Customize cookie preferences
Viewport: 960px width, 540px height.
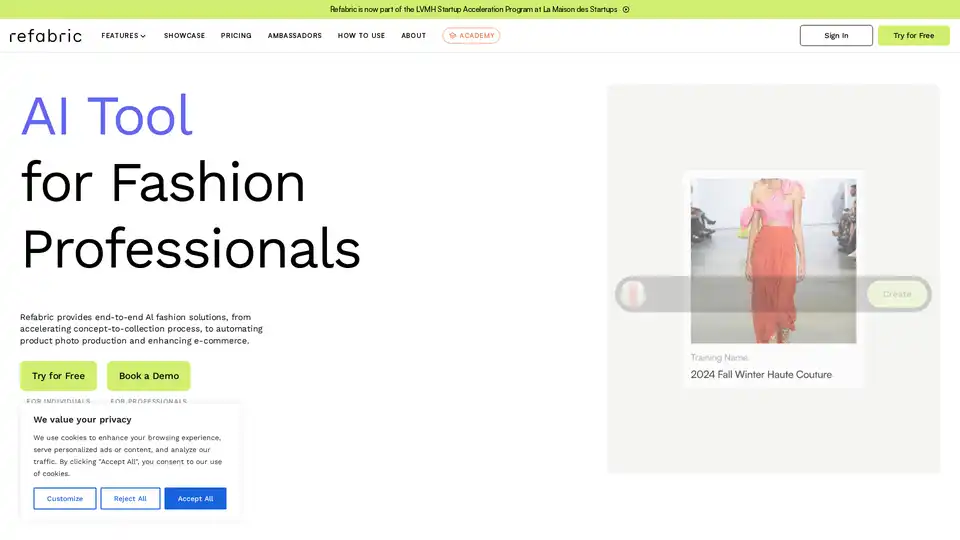pyautogui.click(x=65, y=498)
